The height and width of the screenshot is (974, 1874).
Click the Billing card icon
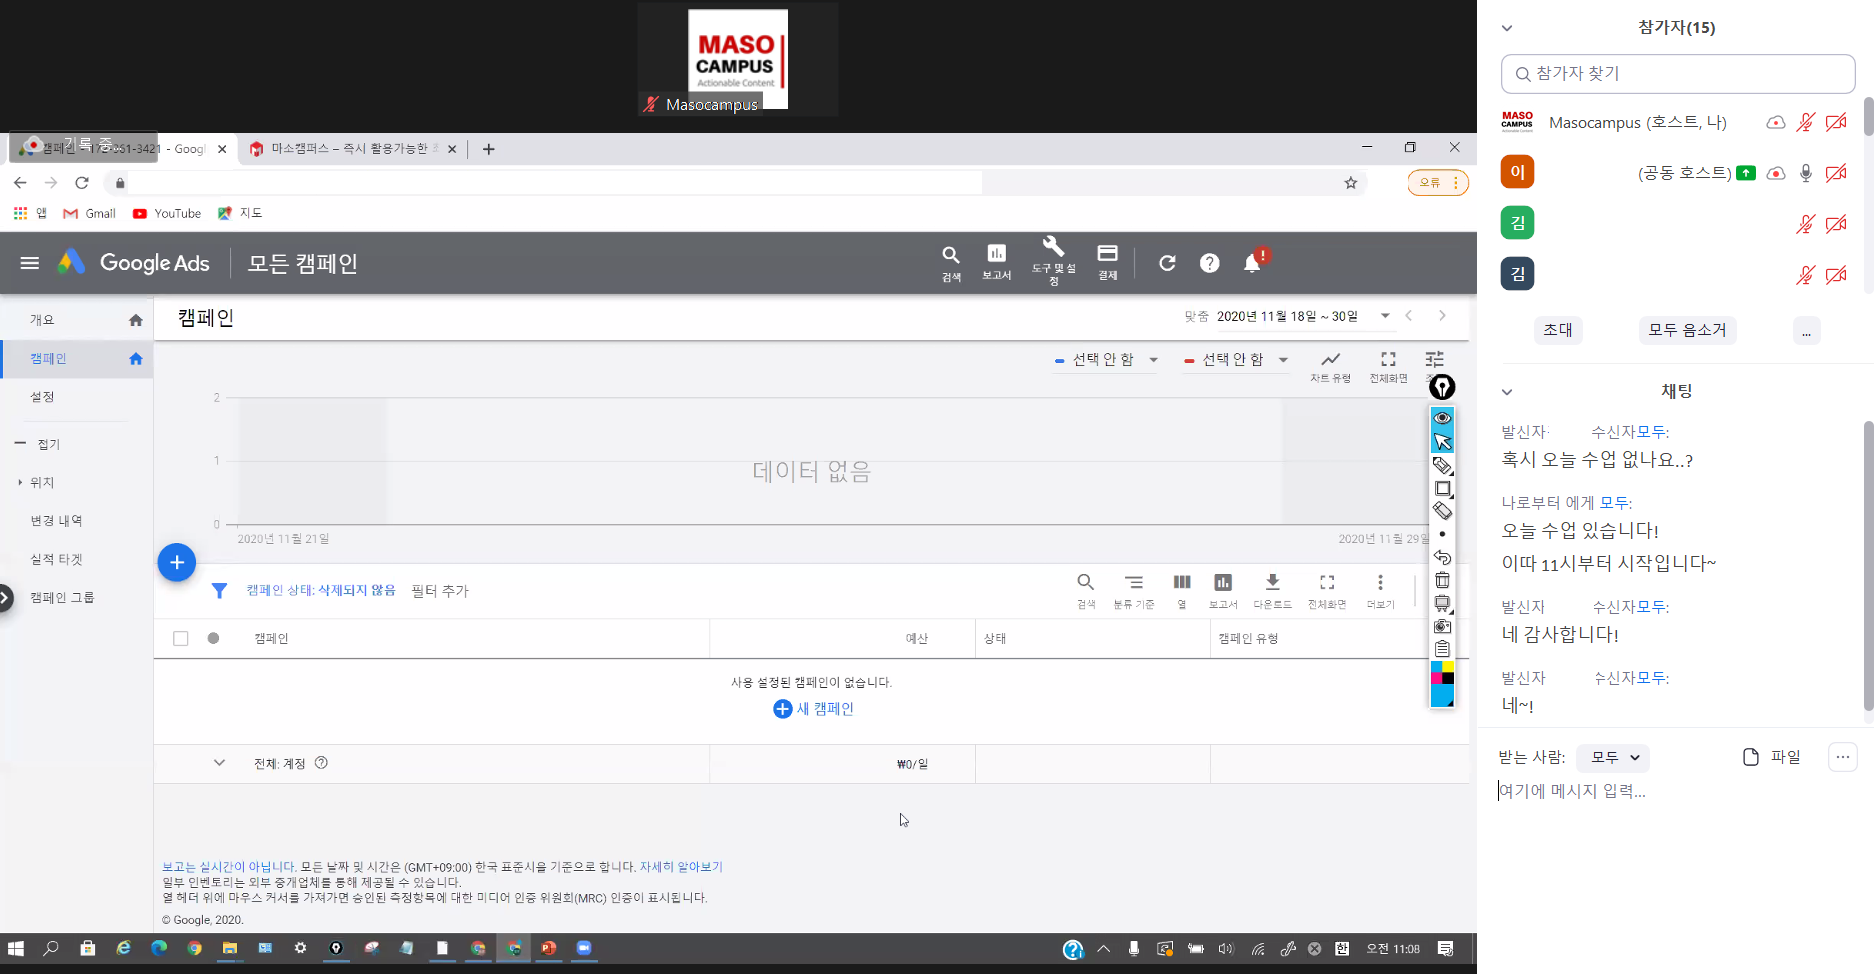coord(1107,255)
